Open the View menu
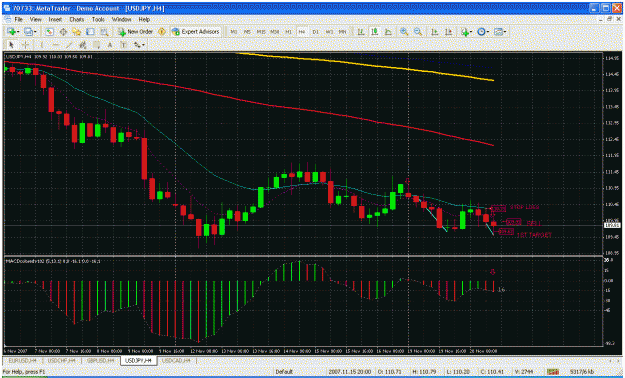This screenshot has width=625, height=378. 35,19
